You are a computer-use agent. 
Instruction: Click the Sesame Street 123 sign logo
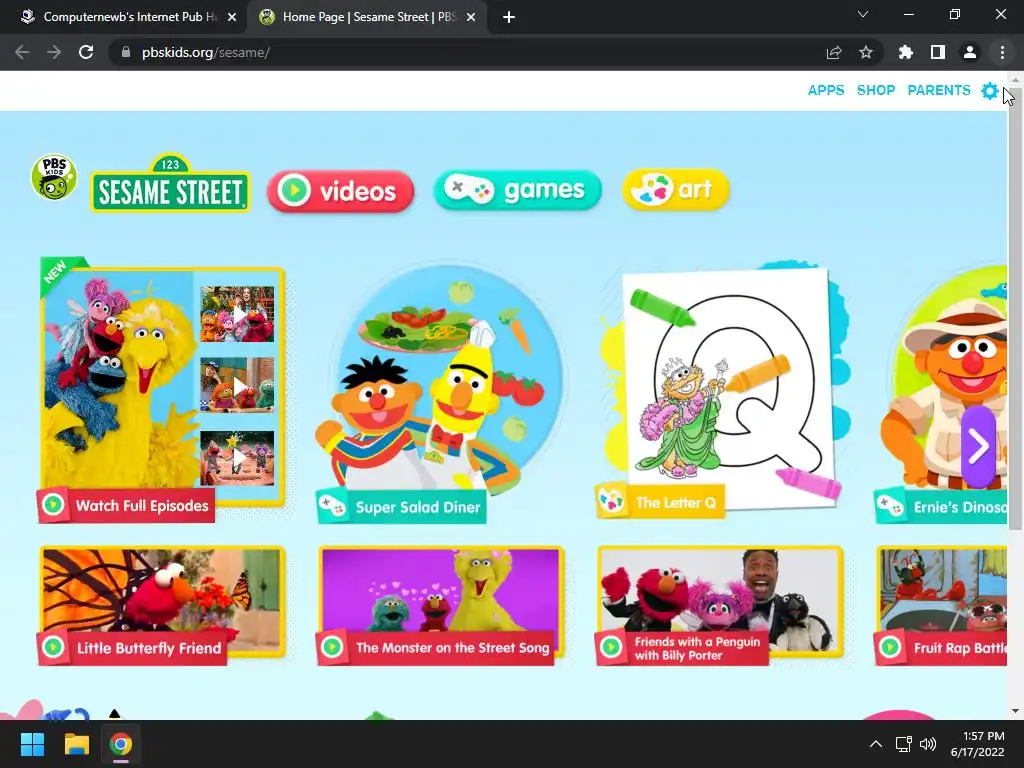tap(170, 184)
